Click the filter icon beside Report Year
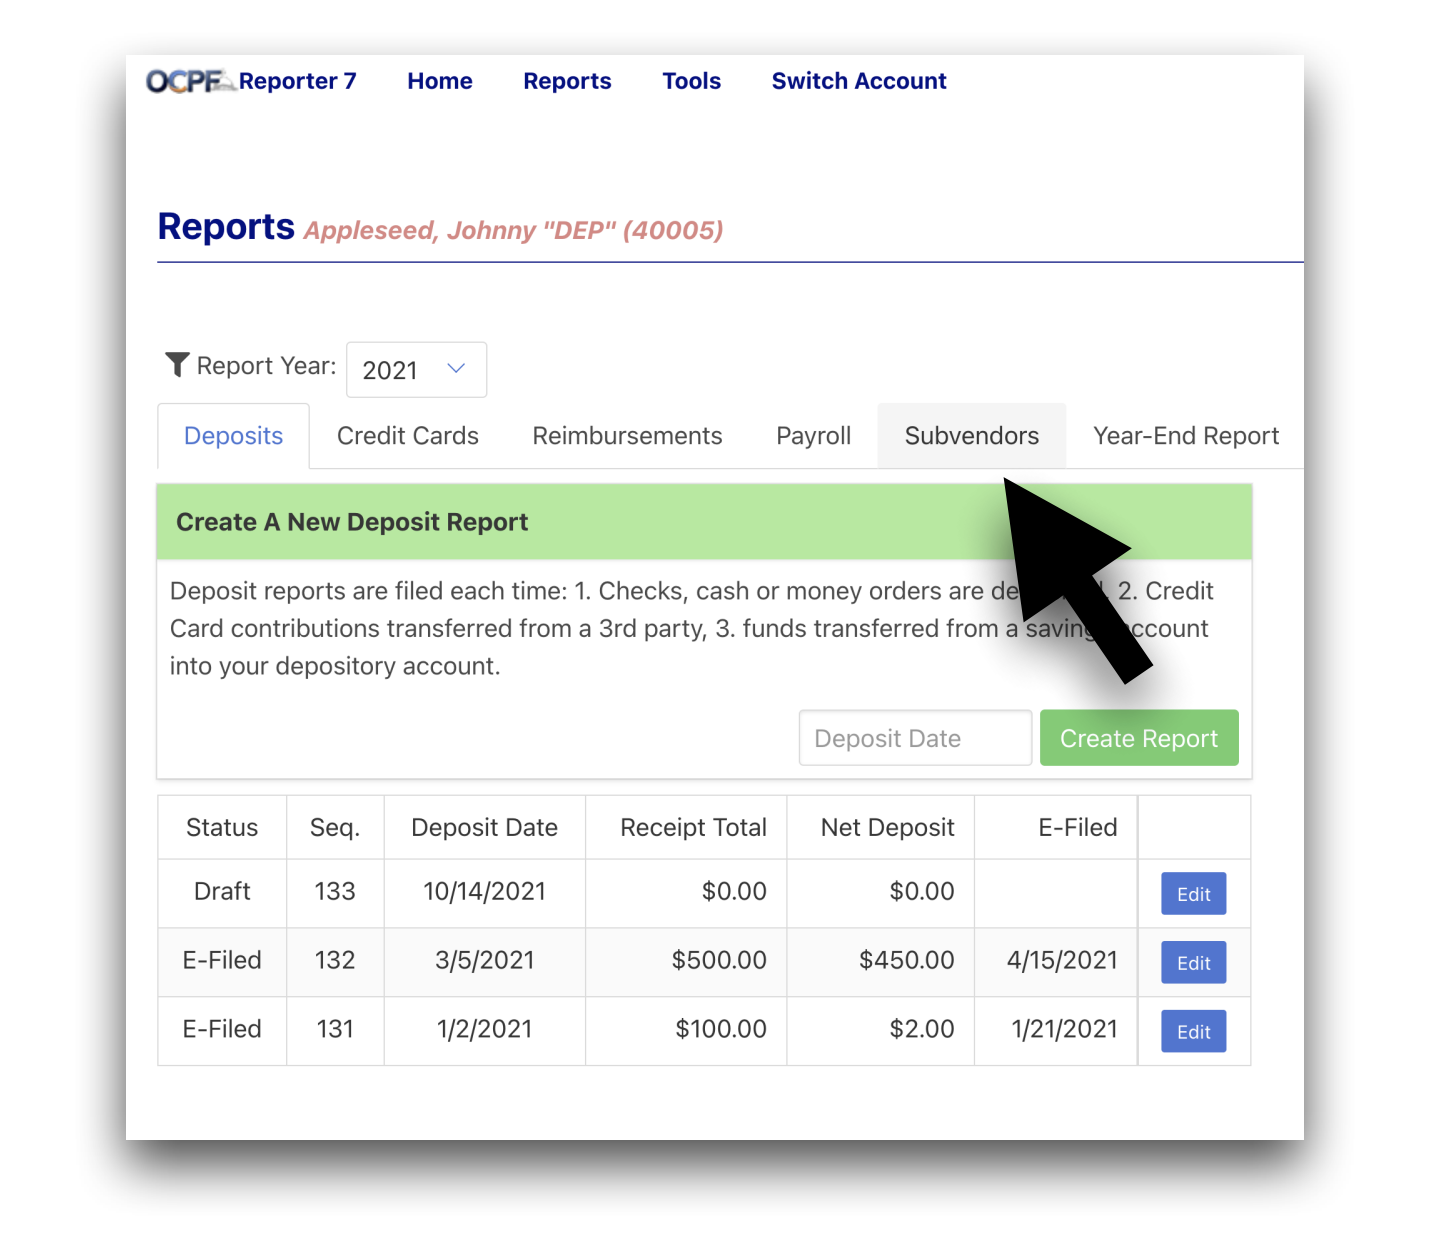 [176, 364]
